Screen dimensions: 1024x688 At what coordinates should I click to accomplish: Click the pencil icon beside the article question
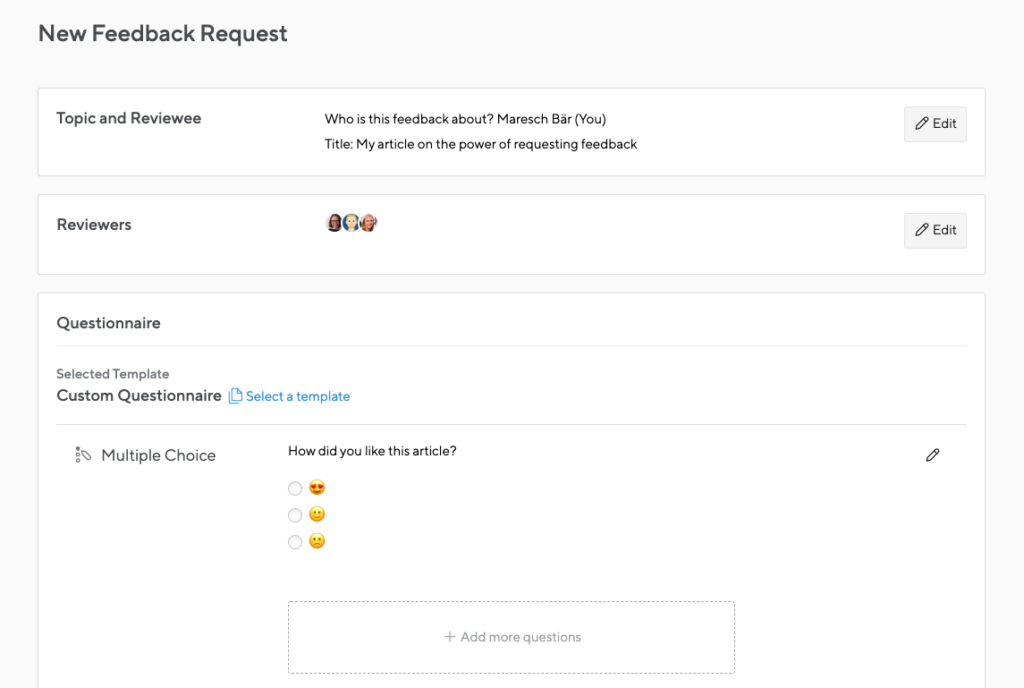coord(933,455)
